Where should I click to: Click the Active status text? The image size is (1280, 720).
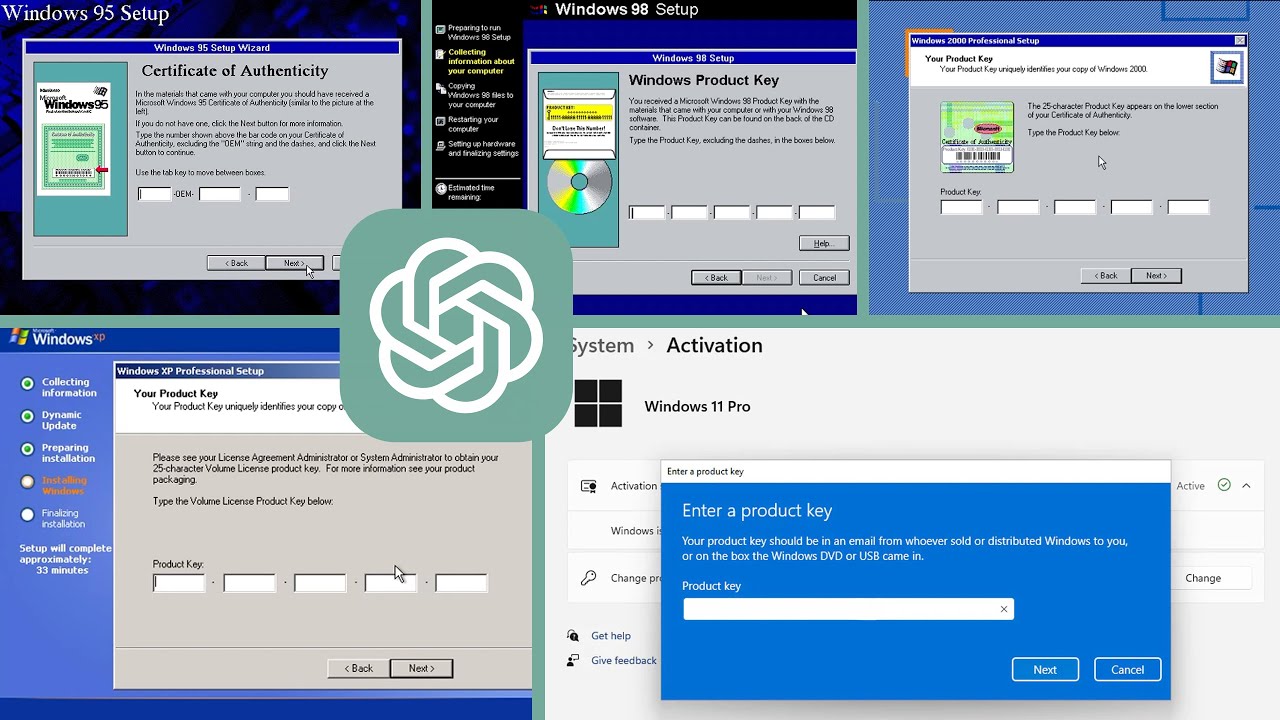(1190, 486)
